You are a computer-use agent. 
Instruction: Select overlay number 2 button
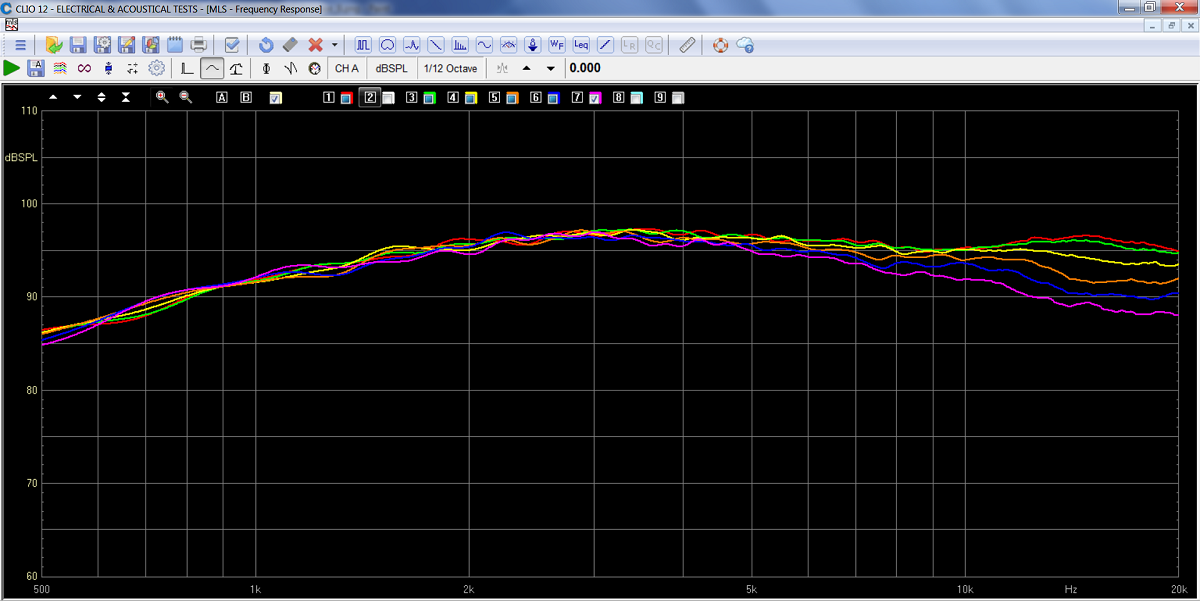pos(370,97)
